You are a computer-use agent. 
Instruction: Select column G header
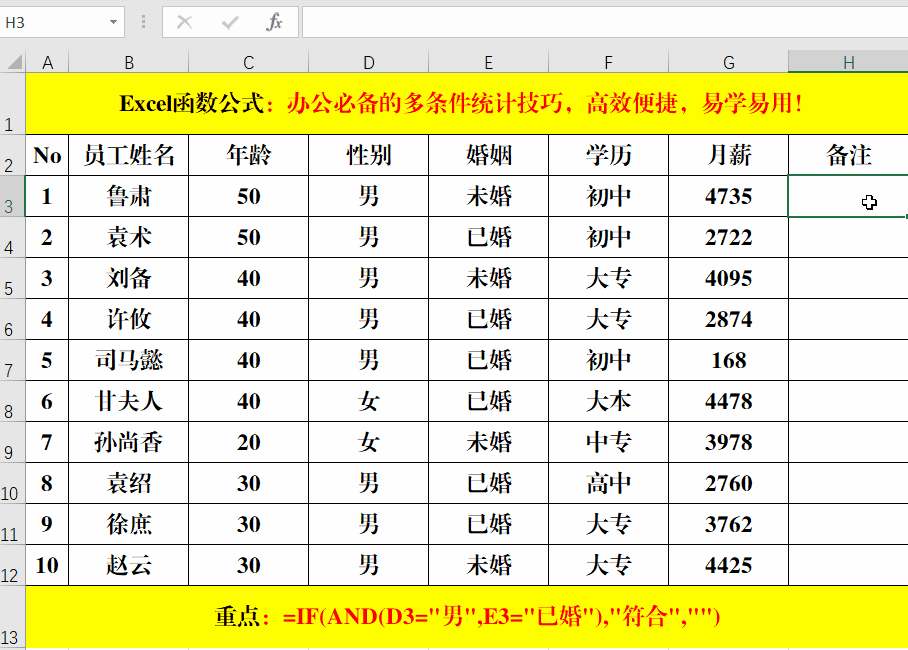[728, 62]
